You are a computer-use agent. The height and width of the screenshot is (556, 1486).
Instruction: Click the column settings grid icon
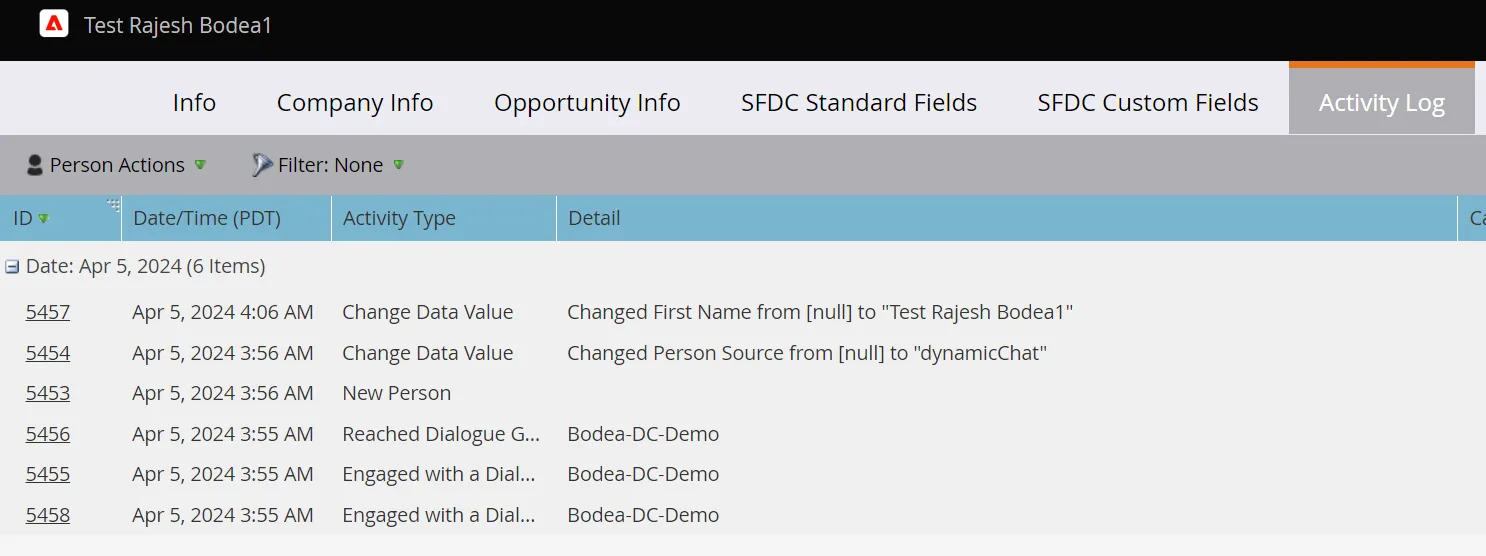point(113,205)
